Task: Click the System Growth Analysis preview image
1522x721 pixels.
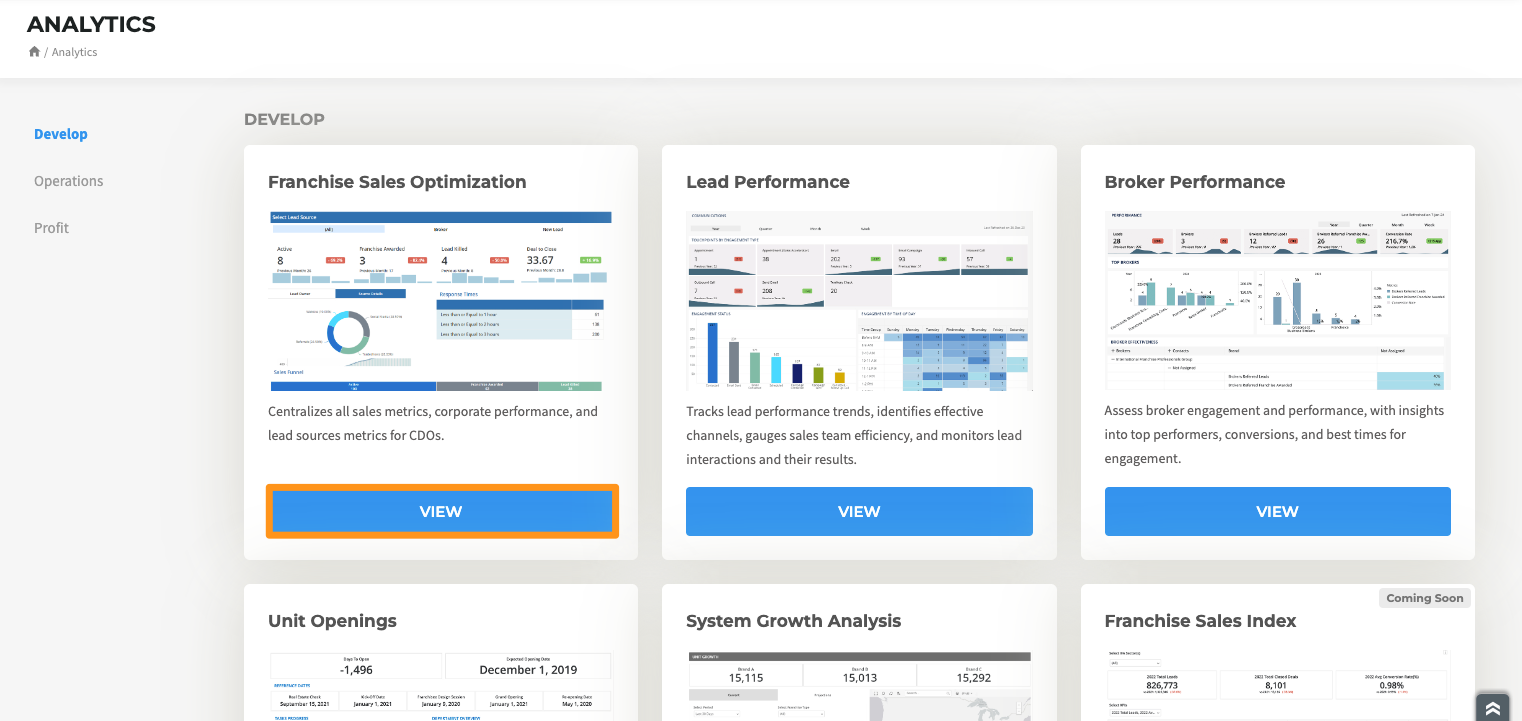Action: pyautogui.click(x=859, y=686)
